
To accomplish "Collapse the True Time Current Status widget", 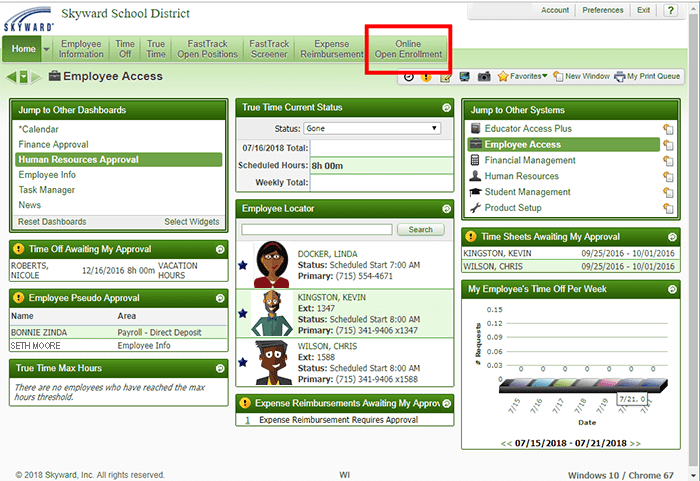I will pyautogui.click(x=446, y=108).
